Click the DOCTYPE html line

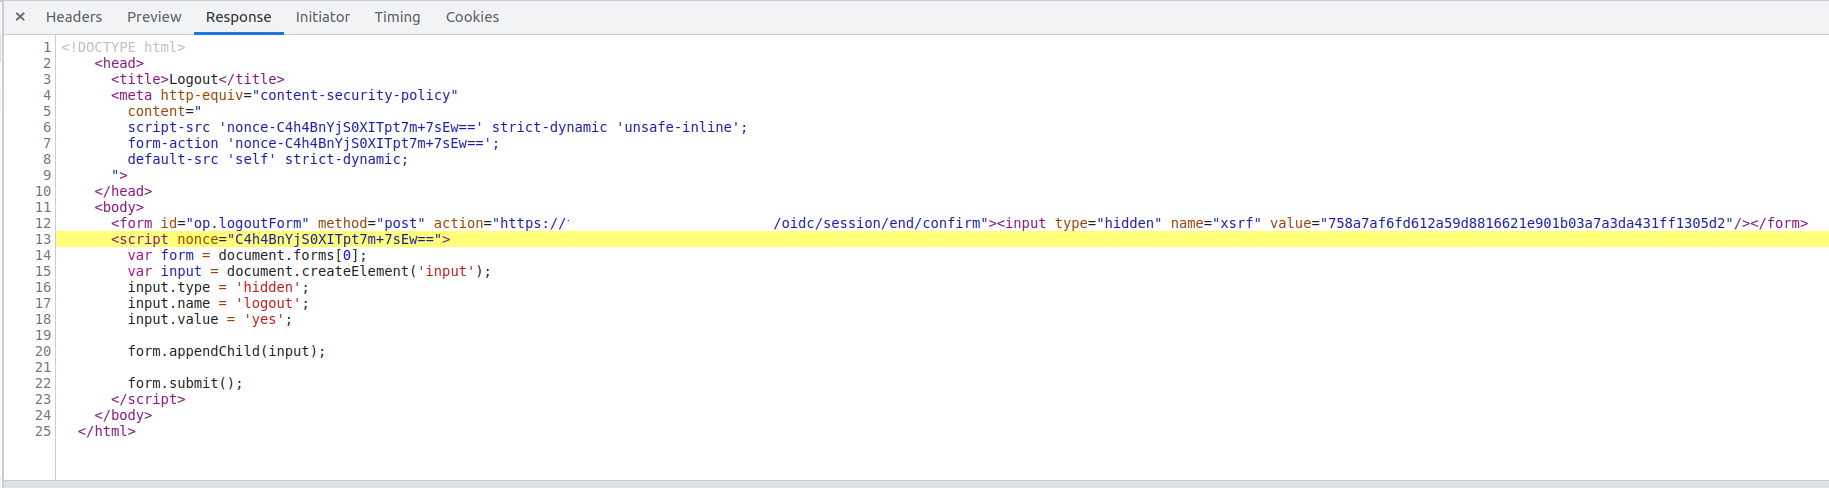pos(124,47)
